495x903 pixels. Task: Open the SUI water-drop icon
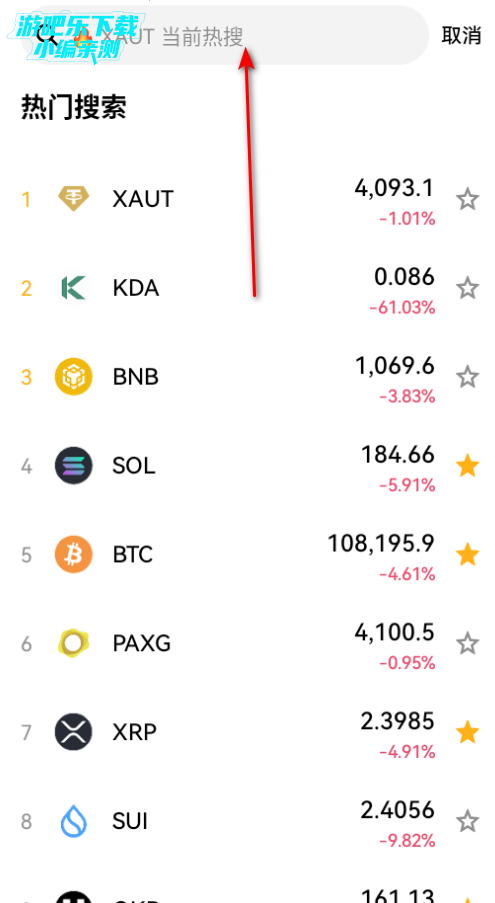(74, 821)
